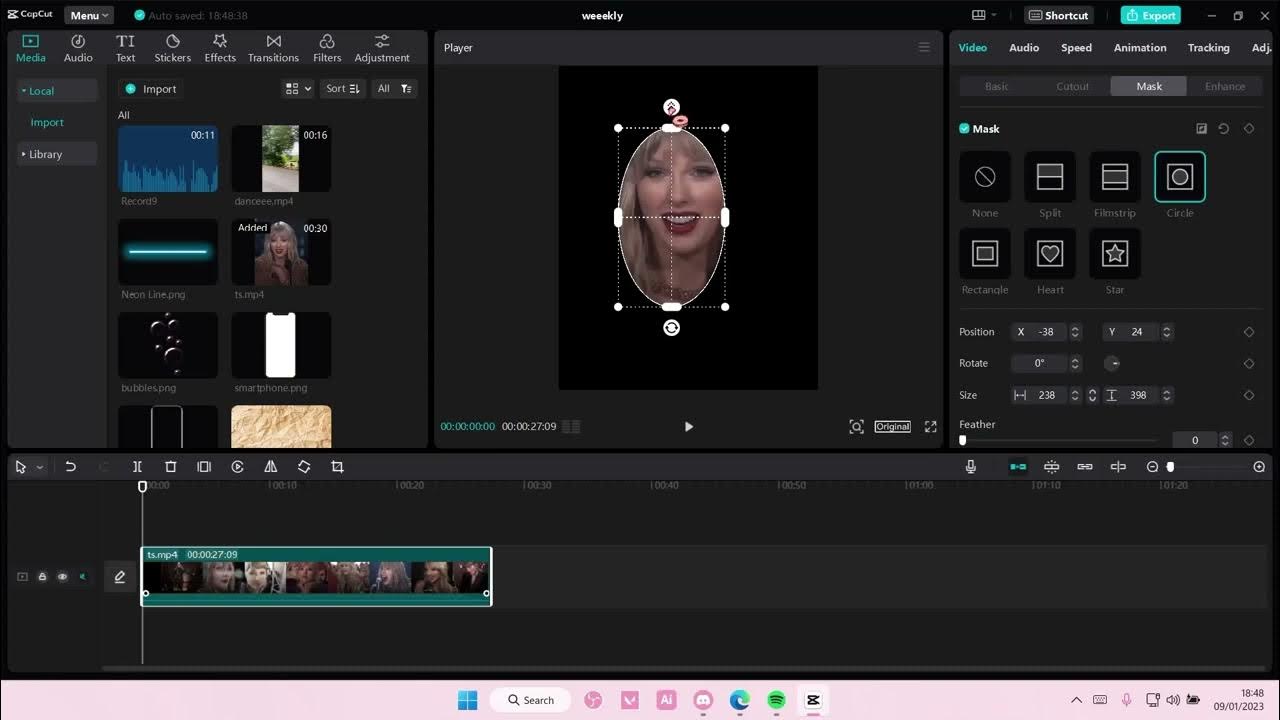The height and width of the screenshot is (720, 1280).
Task: Click the Feather slider handle
Action: tap(963, 440)
